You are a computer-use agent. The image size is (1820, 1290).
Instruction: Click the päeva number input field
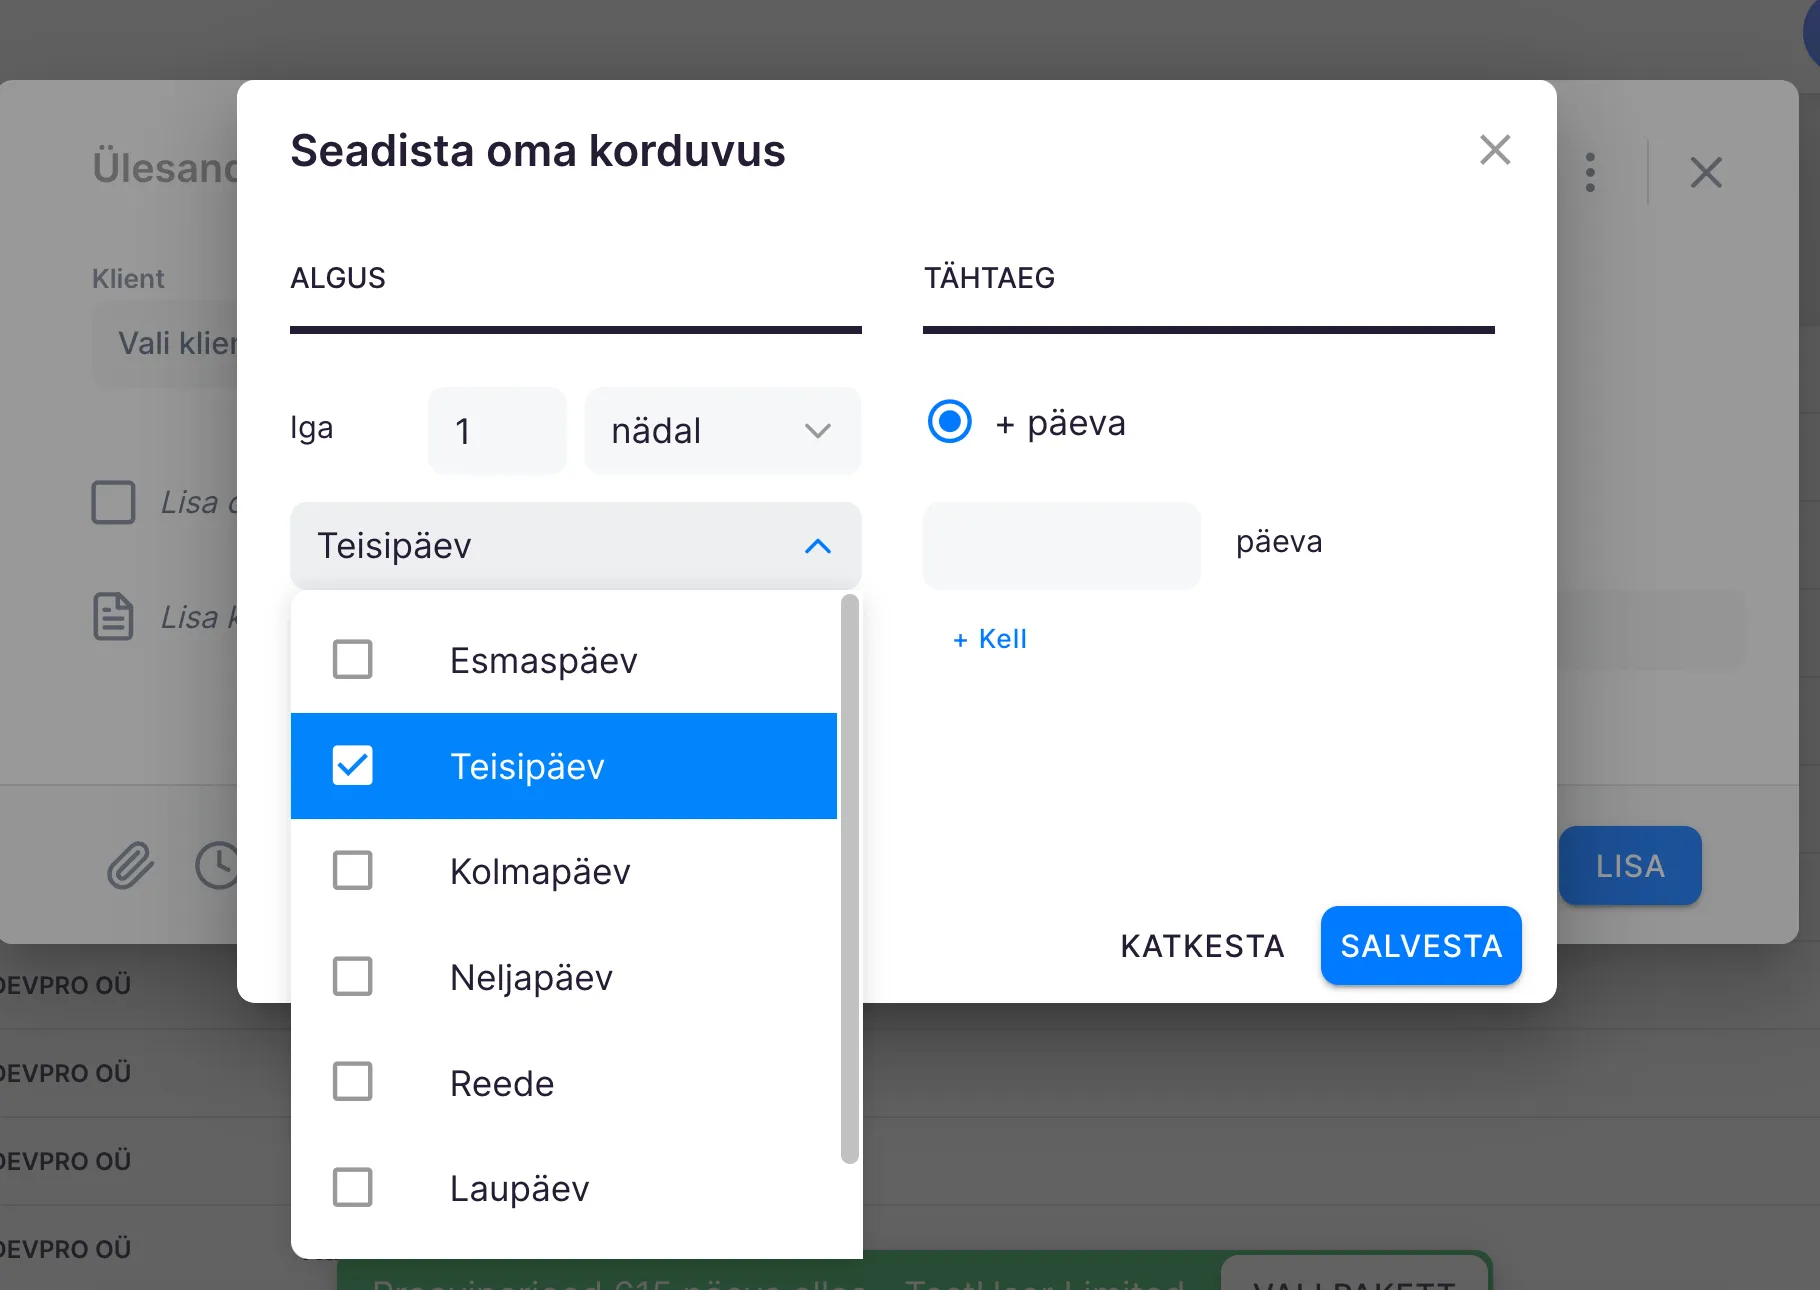tap(1061, 546)
